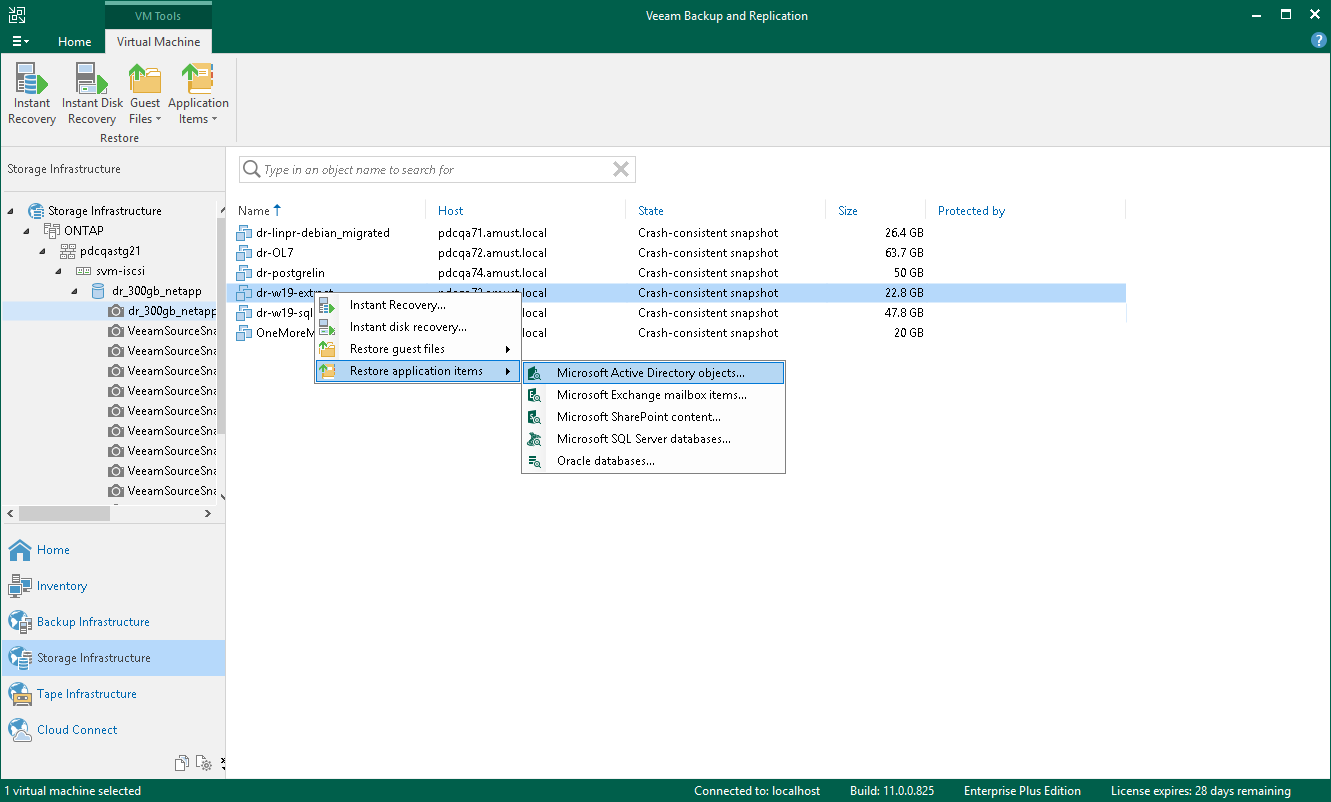Select Microsoft SQL Server databases menu item

(643, 439)
